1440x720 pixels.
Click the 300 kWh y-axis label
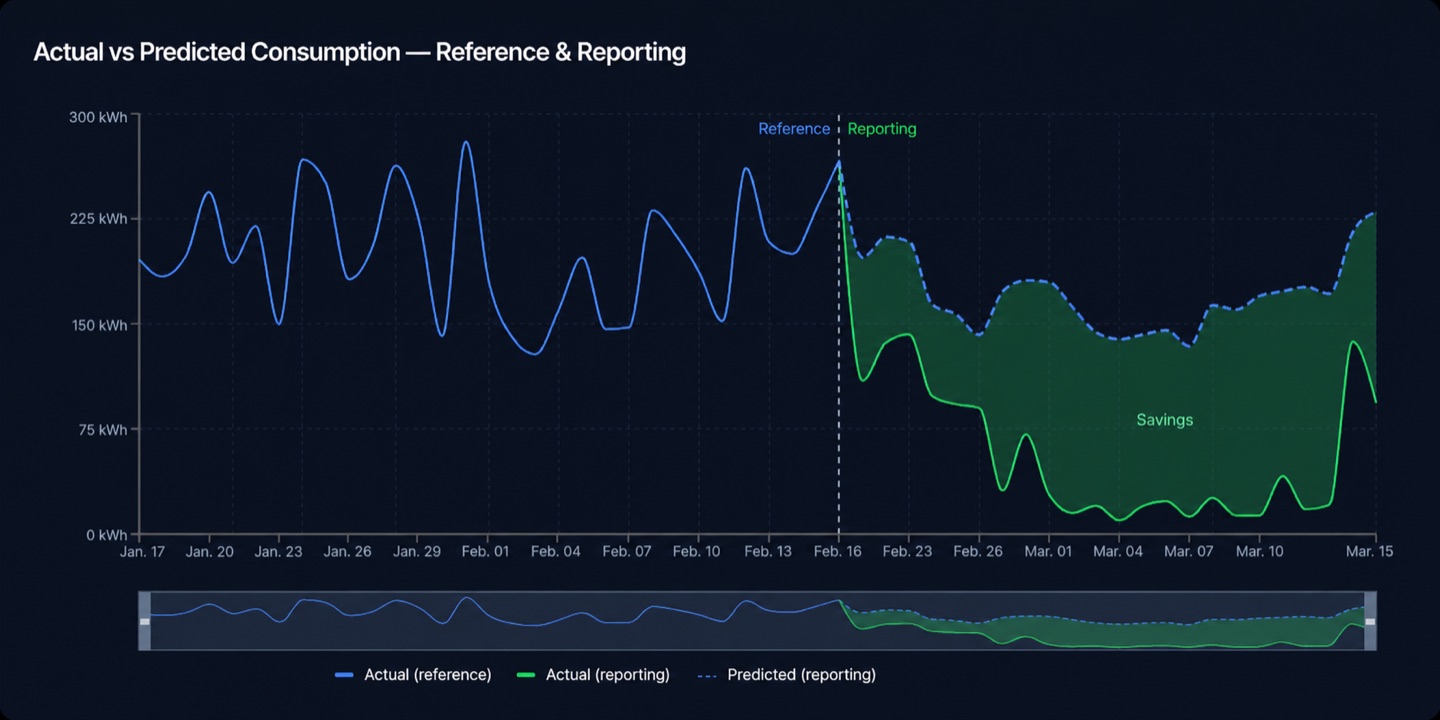pos(98,117)
